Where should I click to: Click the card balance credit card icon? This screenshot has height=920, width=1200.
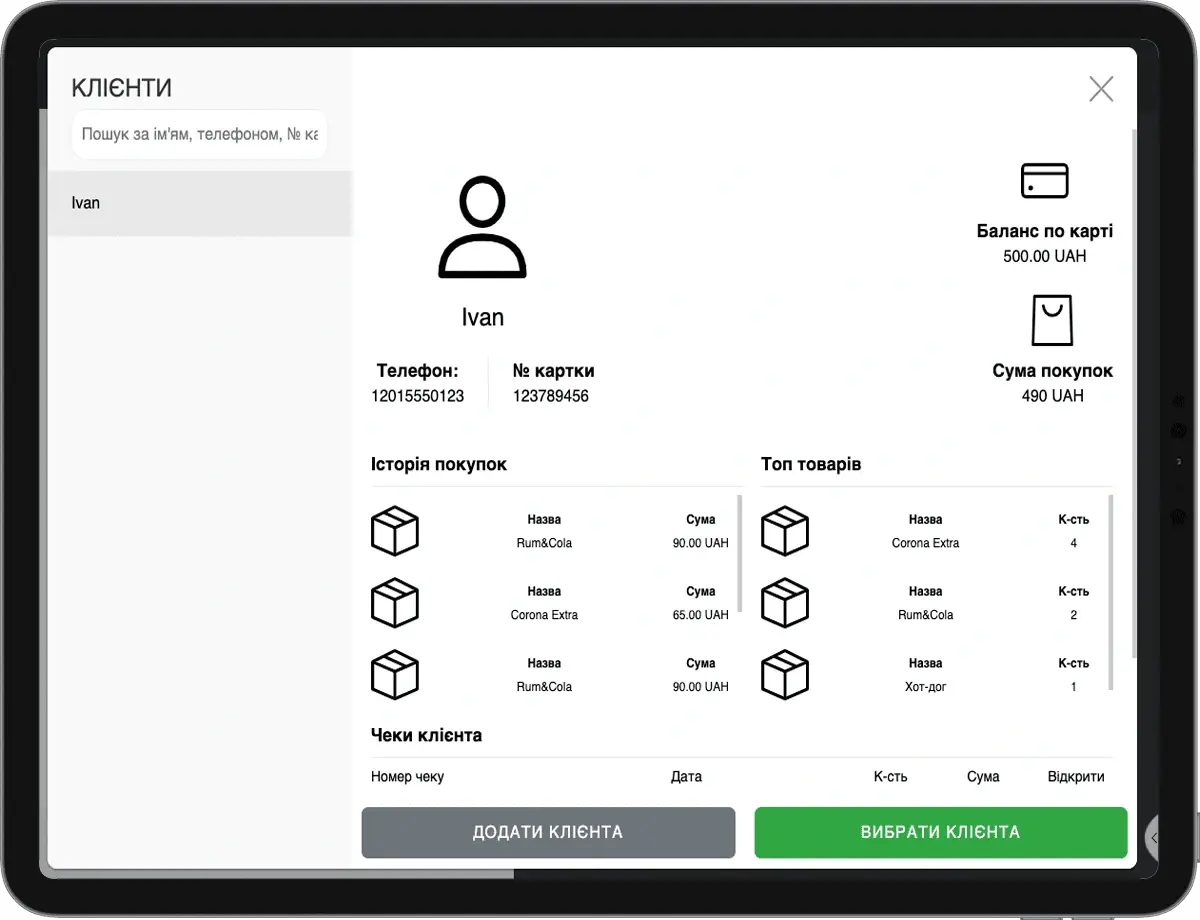[1044, 181]
